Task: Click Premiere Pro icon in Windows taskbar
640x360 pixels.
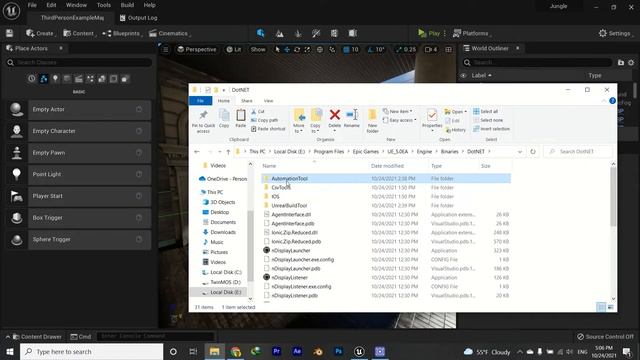Action: 276,351
